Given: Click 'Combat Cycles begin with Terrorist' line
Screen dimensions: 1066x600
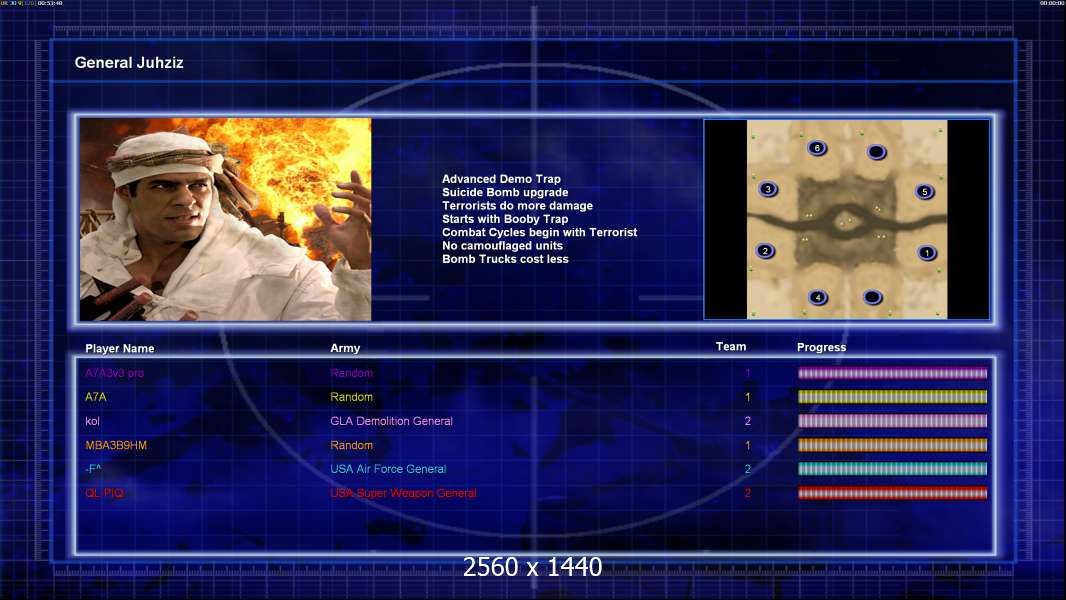Looking at the screenshot, I should (540, 232).
